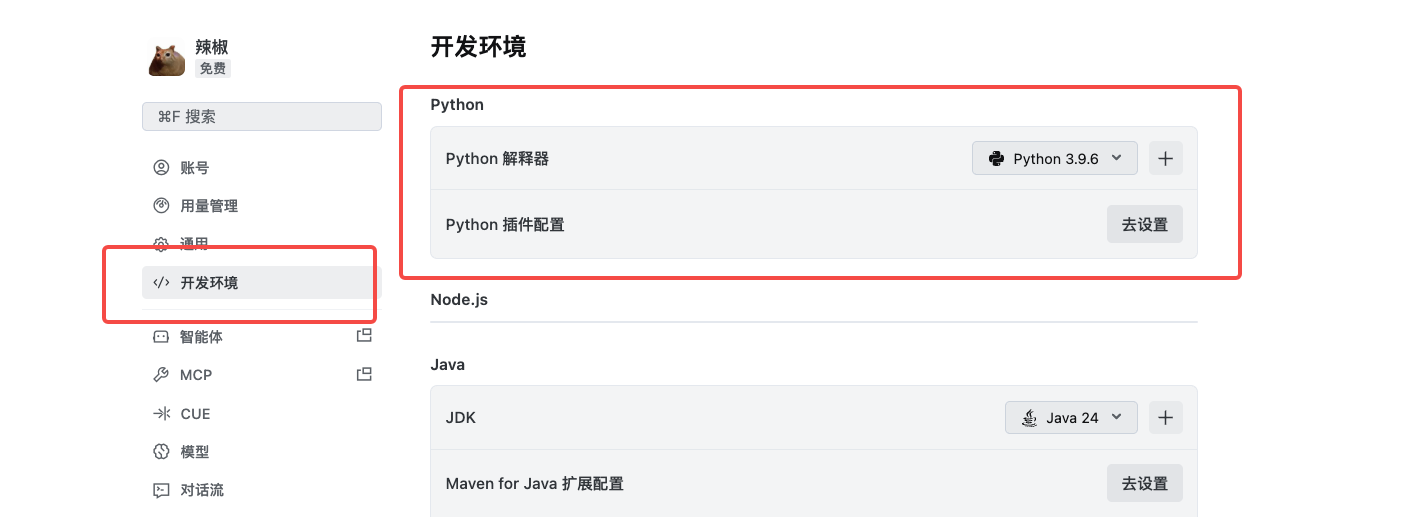The image size is (1413, 517).
Task: Click 去设置 for Python 插件配置
Action: click(x=1145, y=224)
